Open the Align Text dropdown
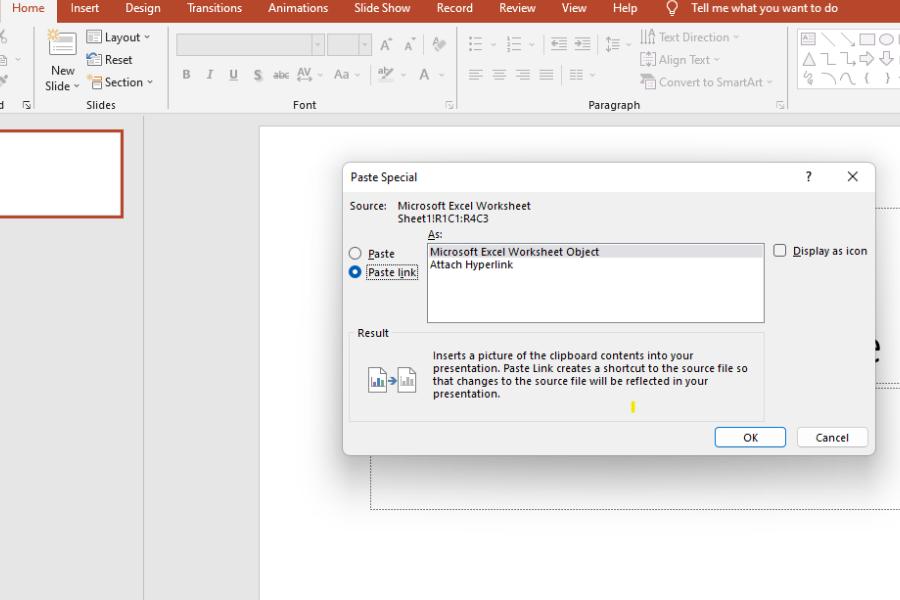Viewport: 900px width, 600px height. pyautogui.click(x=680, y=60)
